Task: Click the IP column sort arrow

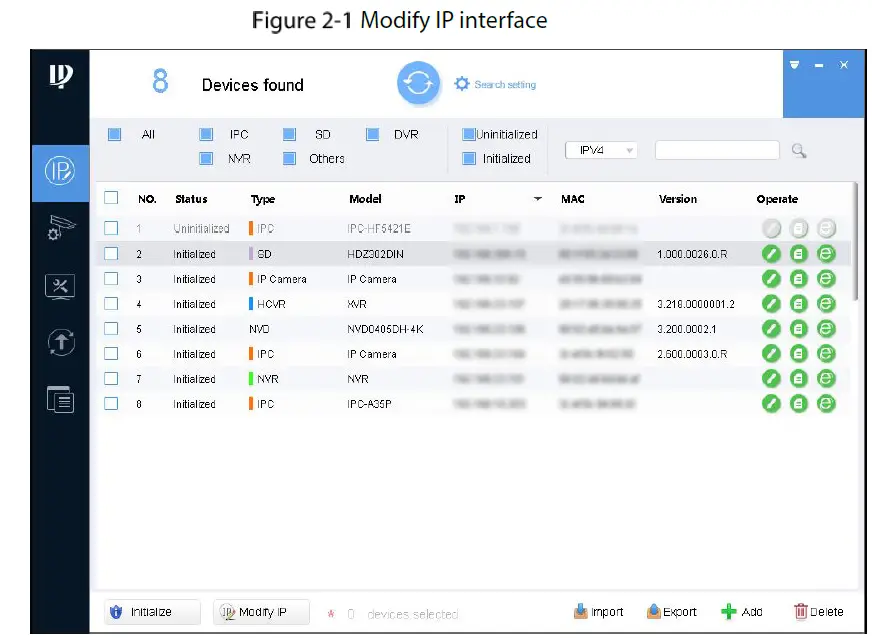Action: click(538, 199)
